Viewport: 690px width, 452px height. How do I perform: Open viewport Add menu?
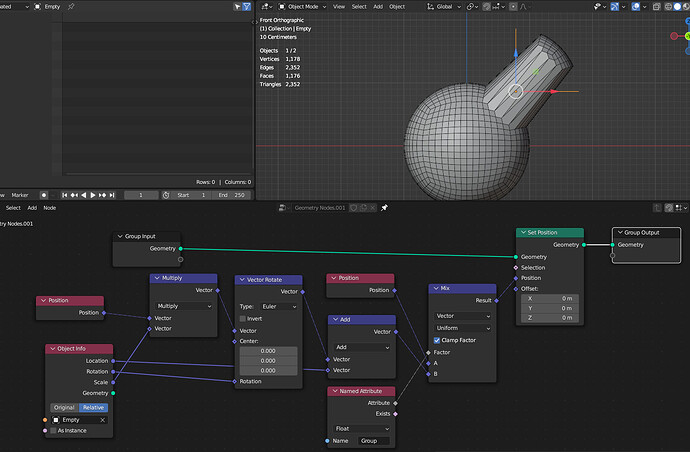point(378,7)
